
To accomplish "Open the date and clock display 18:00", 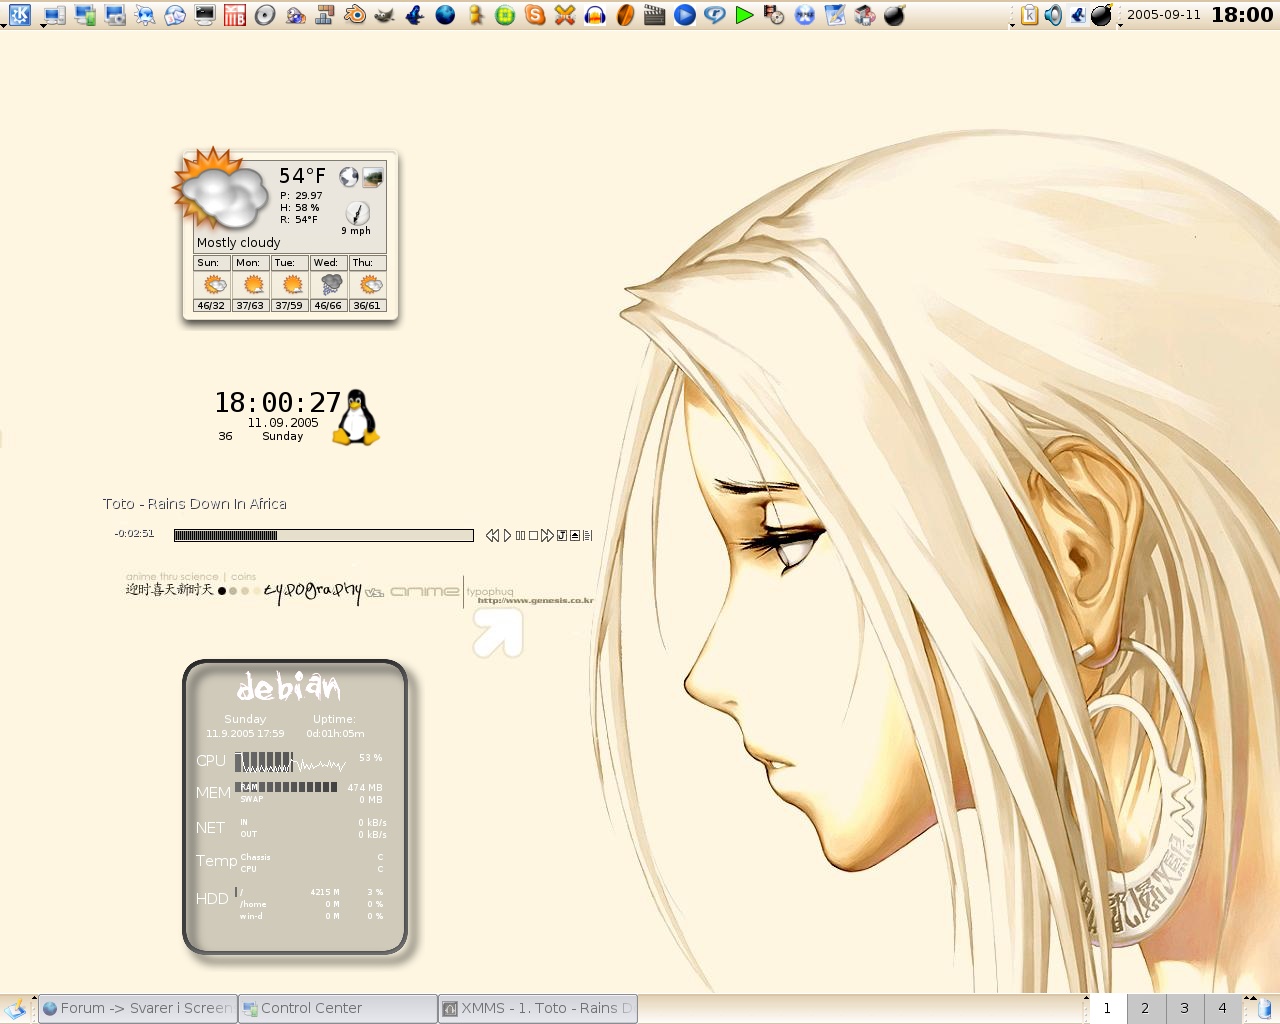I will pos(1200,15).
